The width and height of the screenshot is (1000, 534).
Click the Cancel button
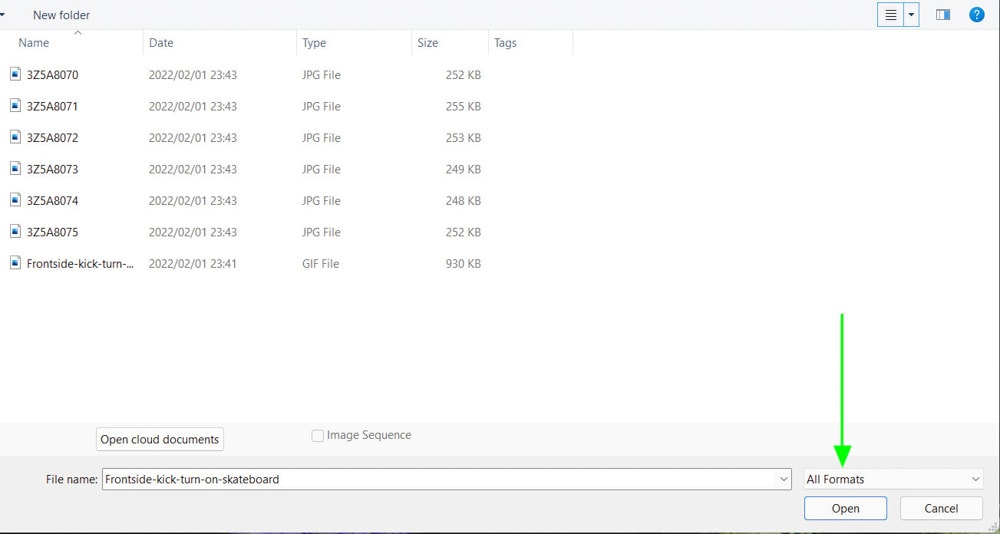[941, 508]
